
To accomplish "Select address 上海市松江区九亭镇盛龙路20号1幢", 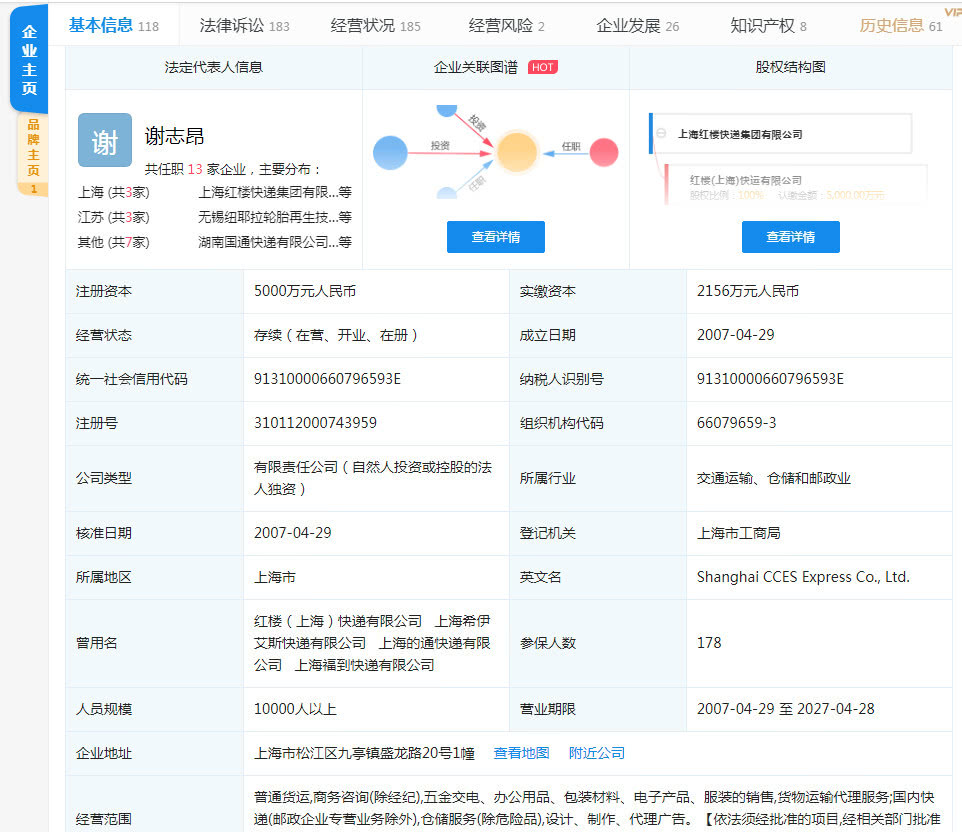I will 364,753.
